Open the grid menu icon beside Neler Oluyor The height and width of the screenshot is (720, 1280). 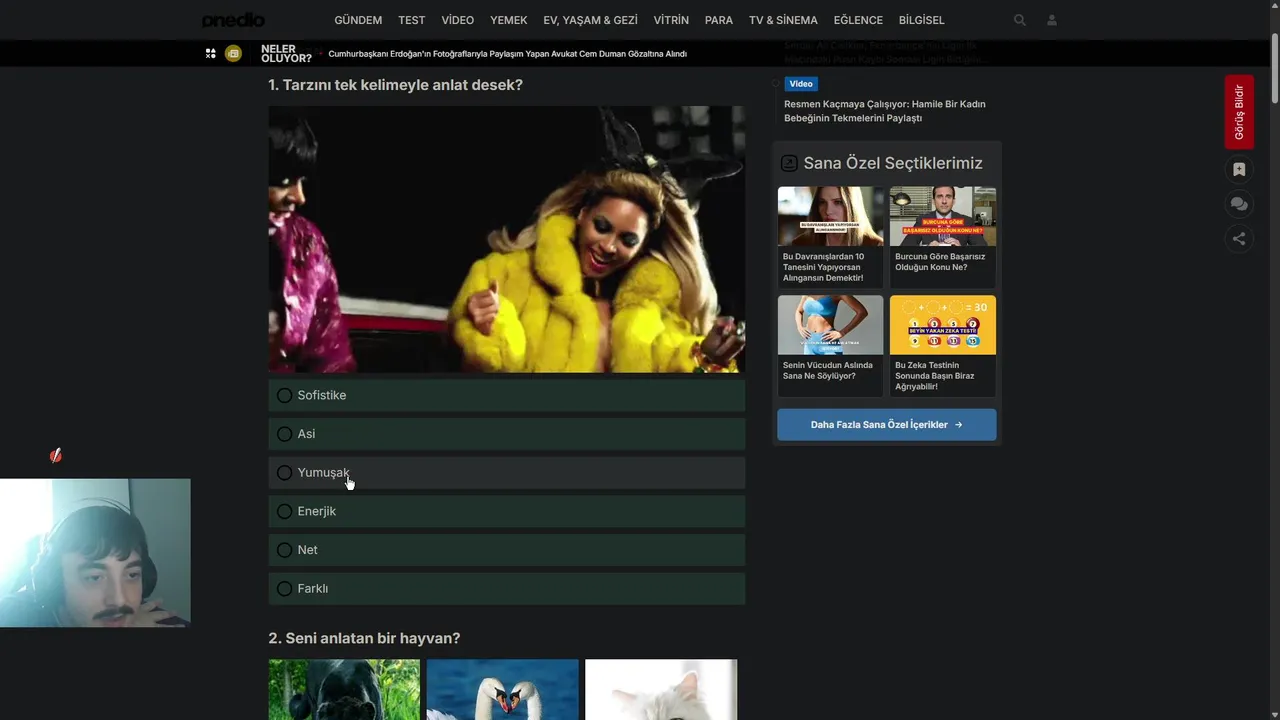pos(210,54)
